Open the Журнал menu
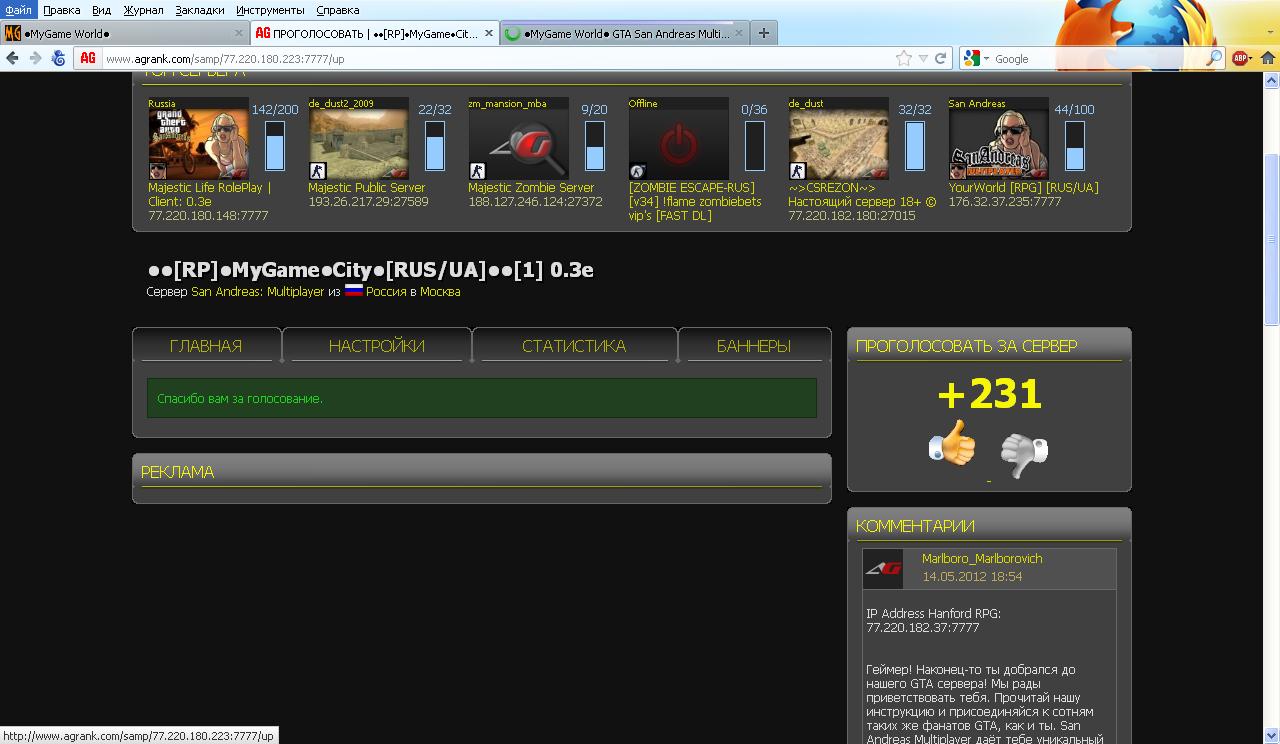The image size is (1280, 744). click(143, 10)
